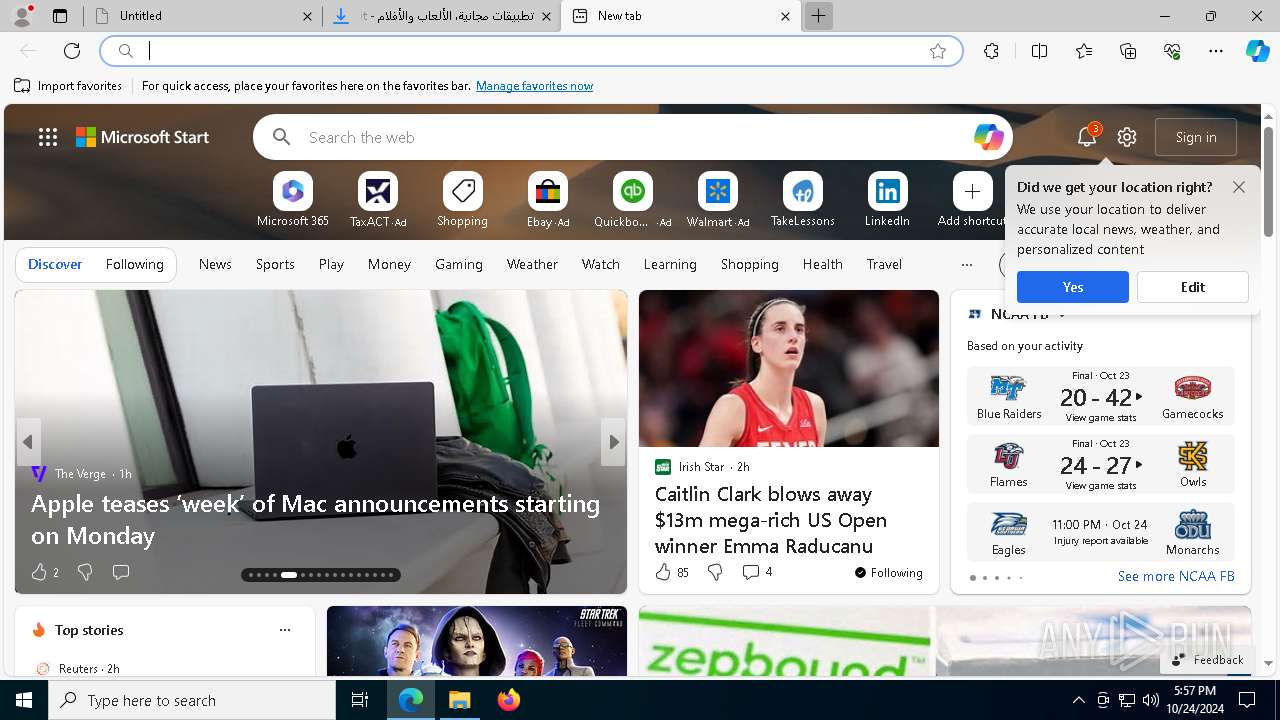Focus the Edge address bar
This screenshot has height=720, width=1280.
tap(530, 51)
